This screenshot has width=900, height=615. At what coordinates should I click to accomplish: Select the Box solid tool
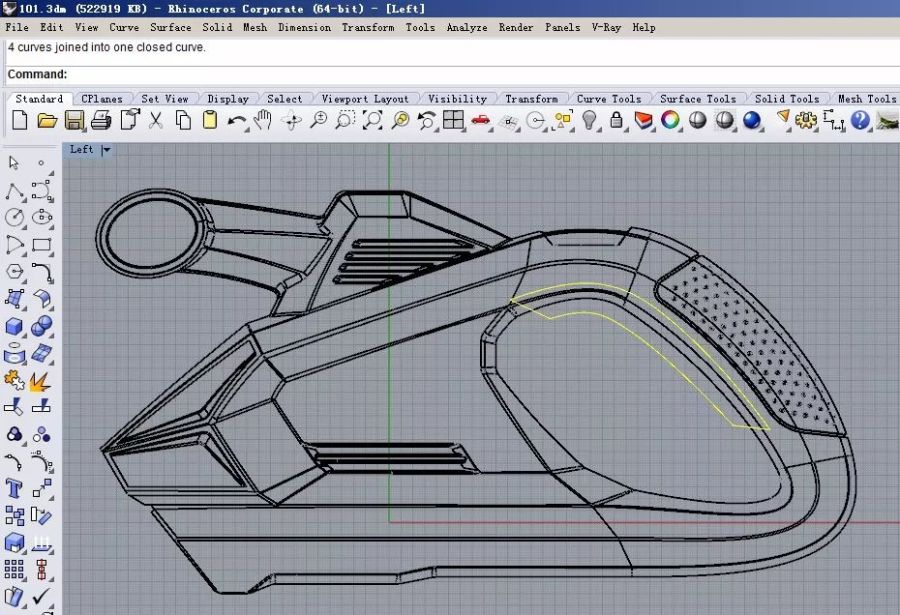tap(15, 326)
